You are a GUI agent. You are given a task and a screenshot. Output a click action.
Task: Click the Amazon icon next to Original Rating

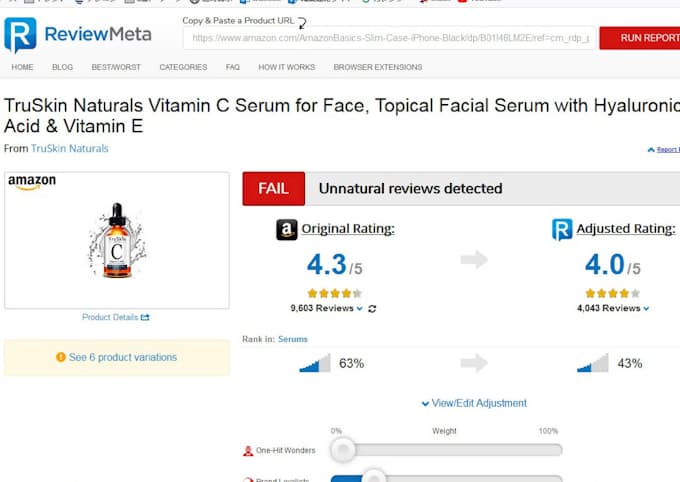tap(287, 230)
